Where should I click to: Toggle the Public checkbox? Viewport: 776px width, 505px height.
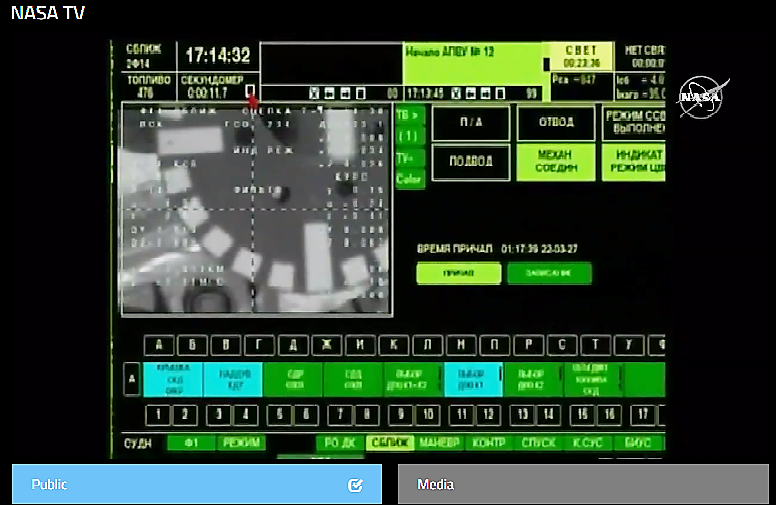pyautogui.click(x=355, y=485)
